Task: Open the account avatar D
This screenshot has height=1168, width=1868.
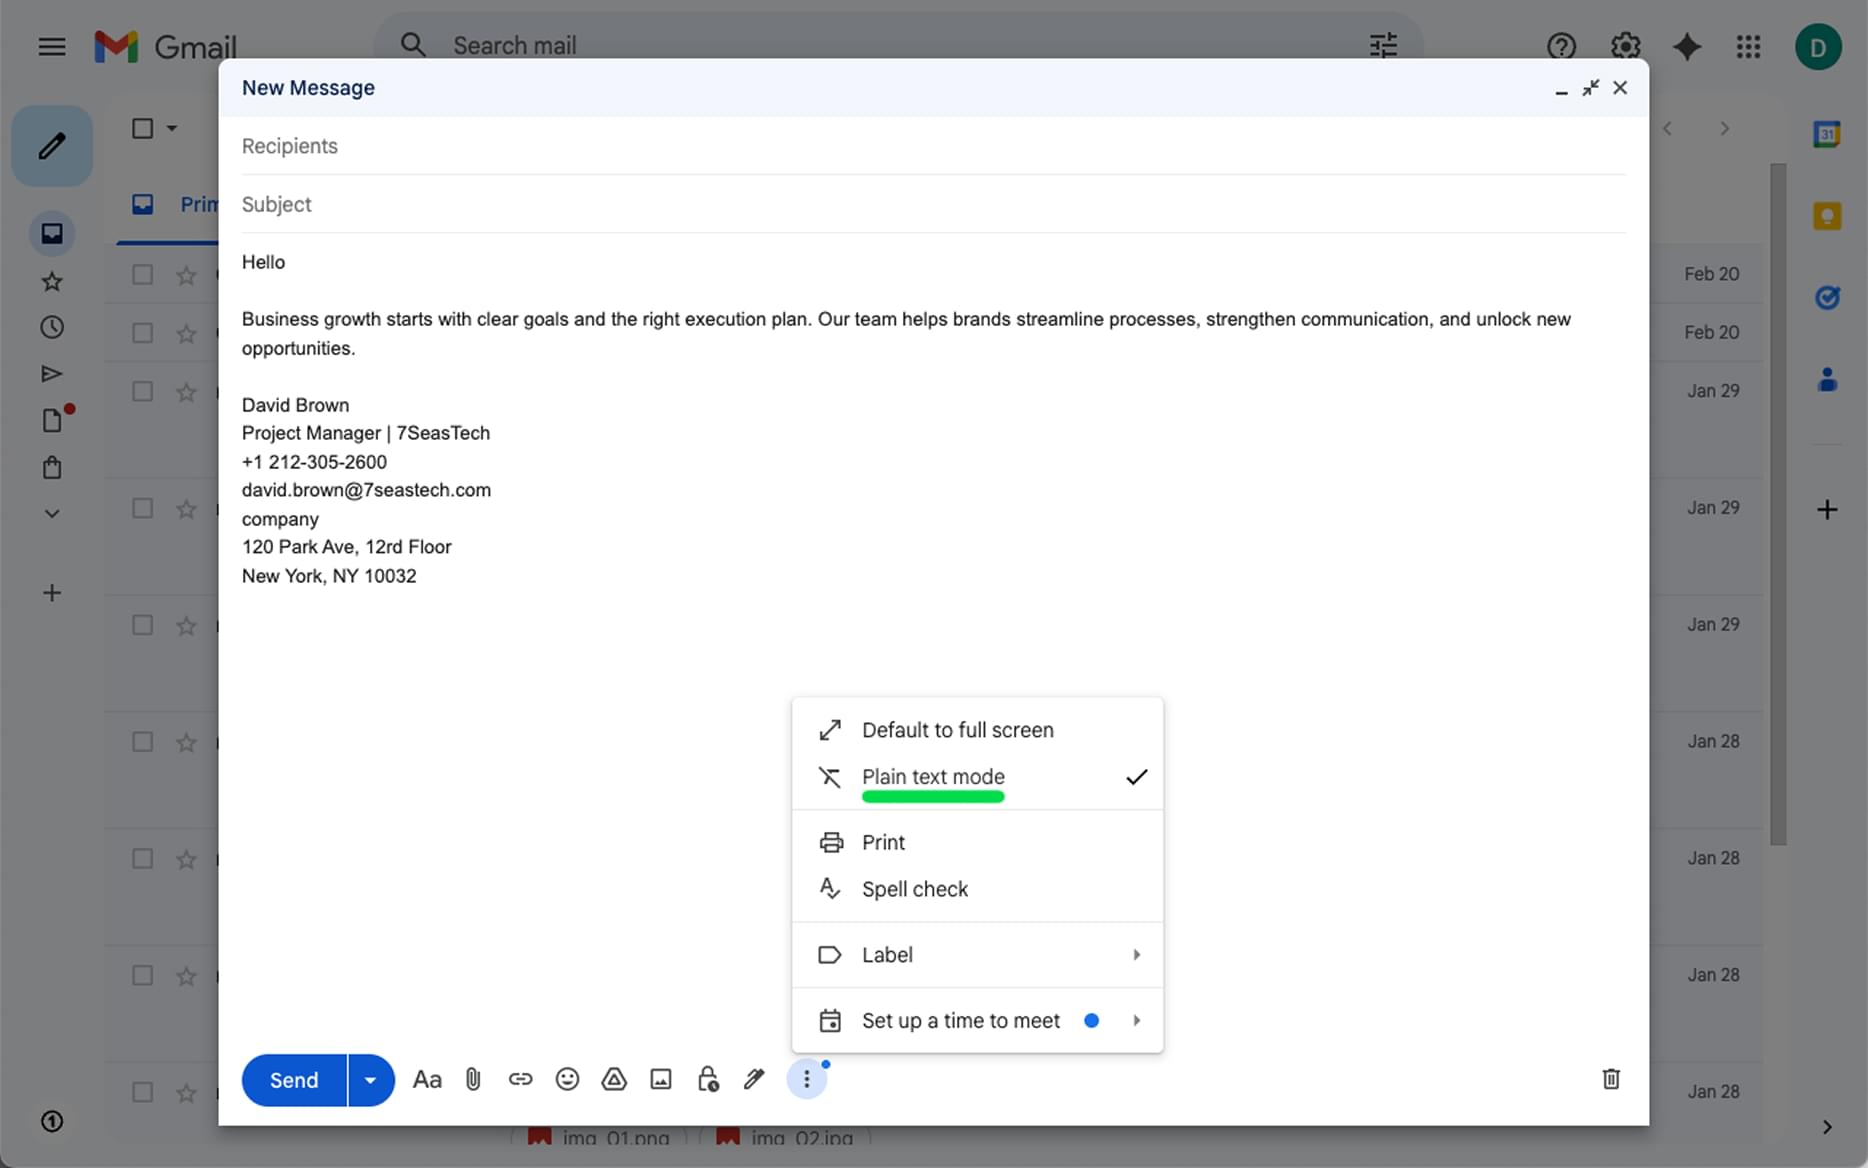Action: tap(1818, 47)
